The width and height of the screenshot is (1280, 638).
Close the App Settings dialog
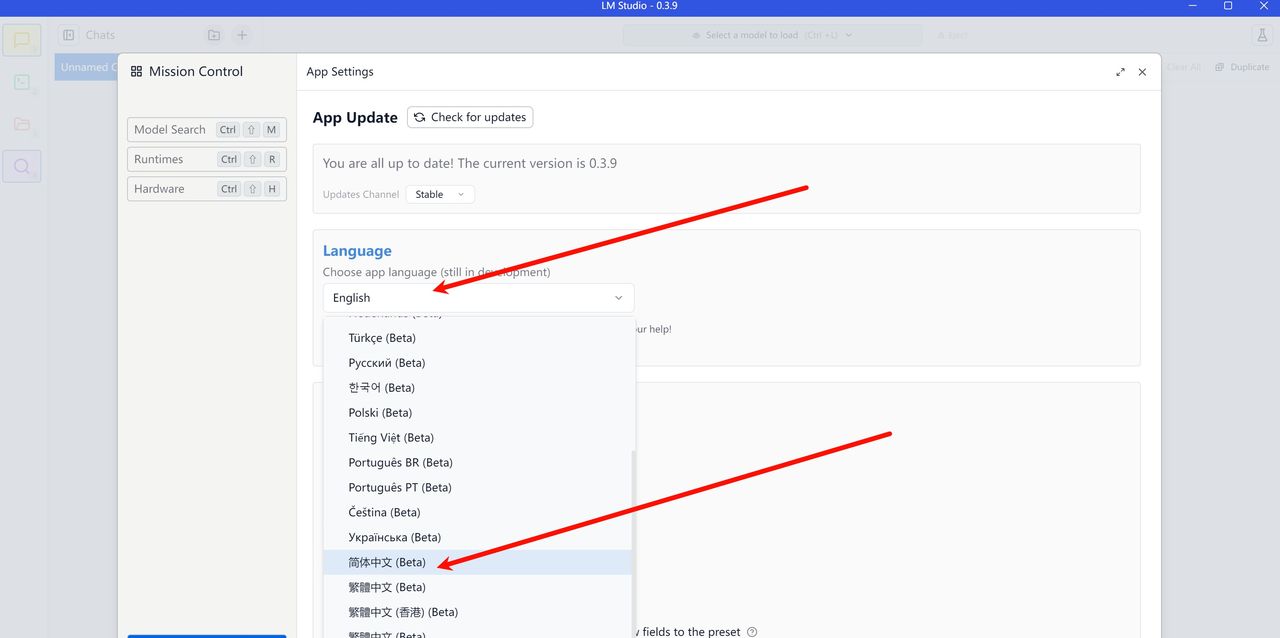tap(1142, 72)
